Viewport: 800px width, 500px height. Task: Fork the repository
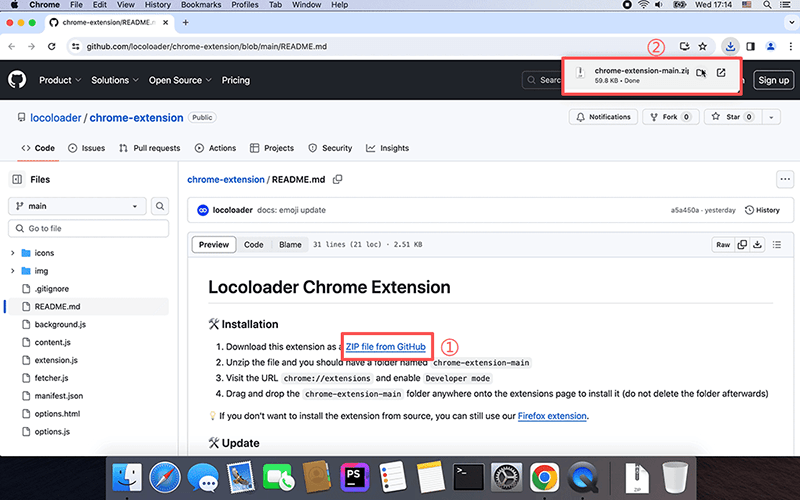670,117
